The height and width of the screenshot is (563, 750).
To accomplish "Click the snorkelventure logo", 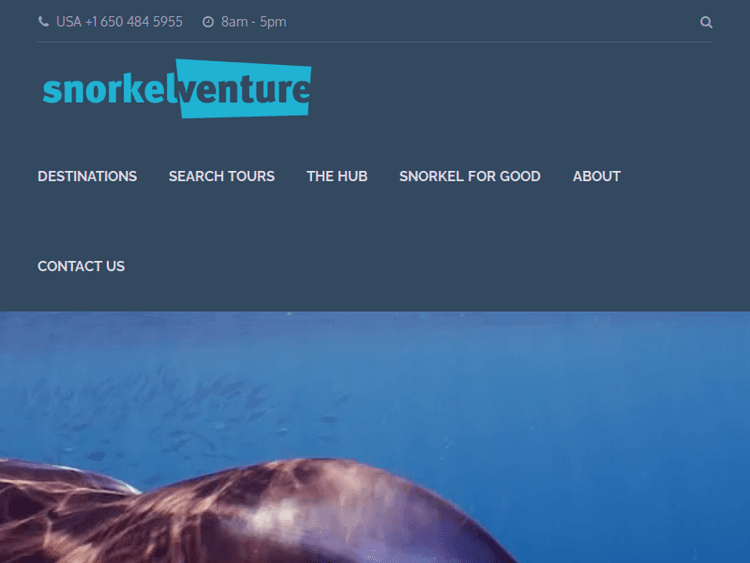I will (x=177, y=88).
